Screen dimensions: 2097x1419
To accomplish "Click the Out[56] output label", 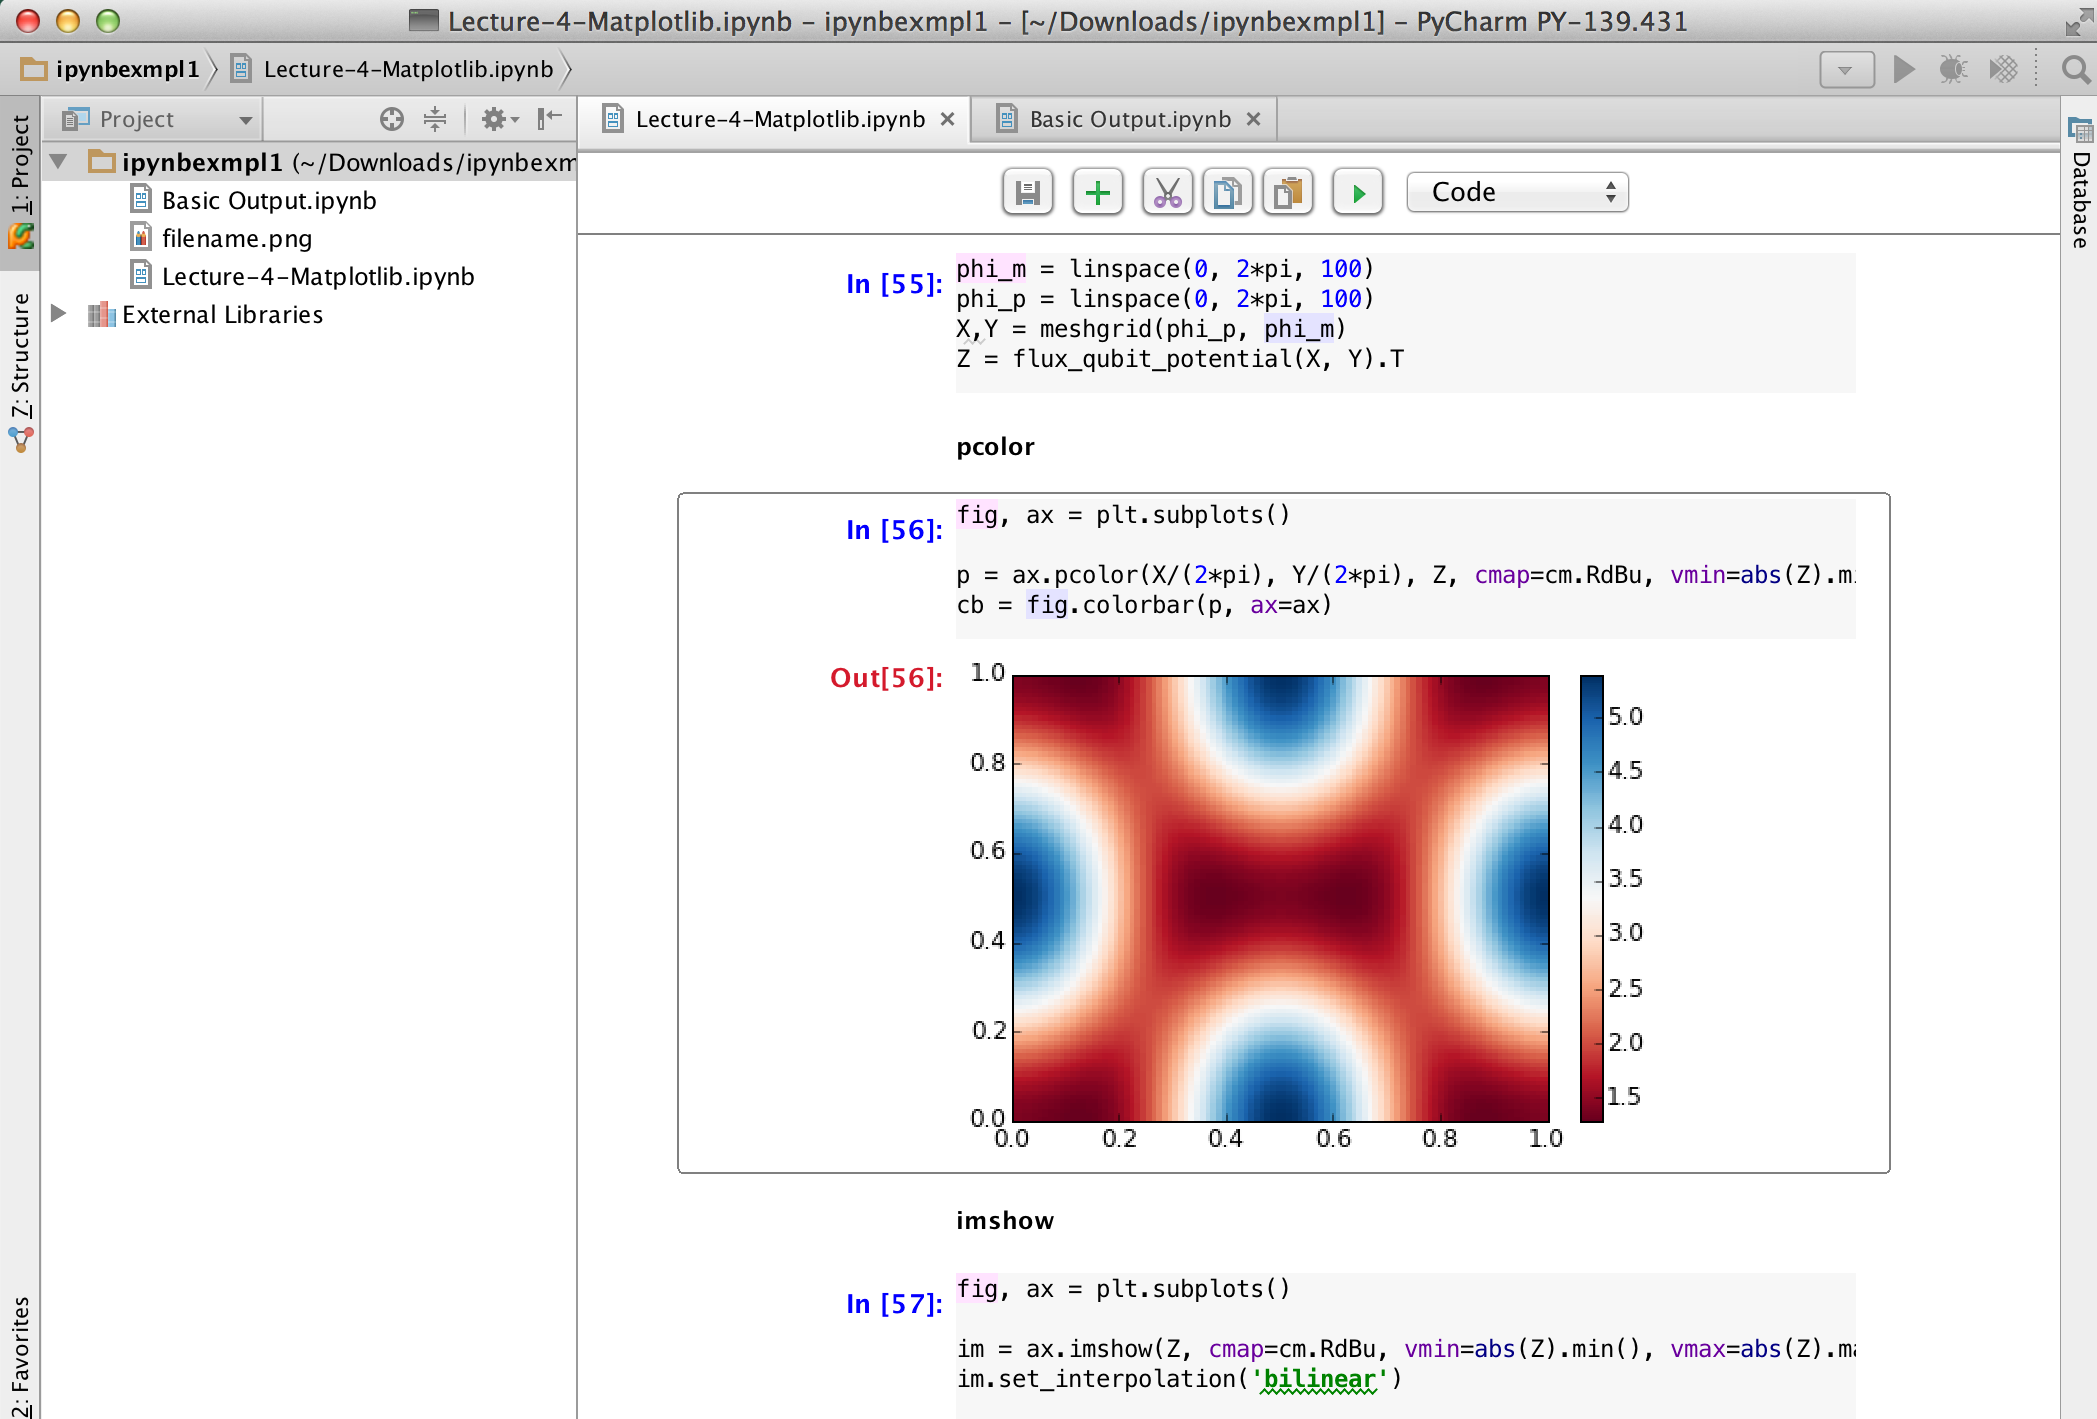I will [886, 677].
